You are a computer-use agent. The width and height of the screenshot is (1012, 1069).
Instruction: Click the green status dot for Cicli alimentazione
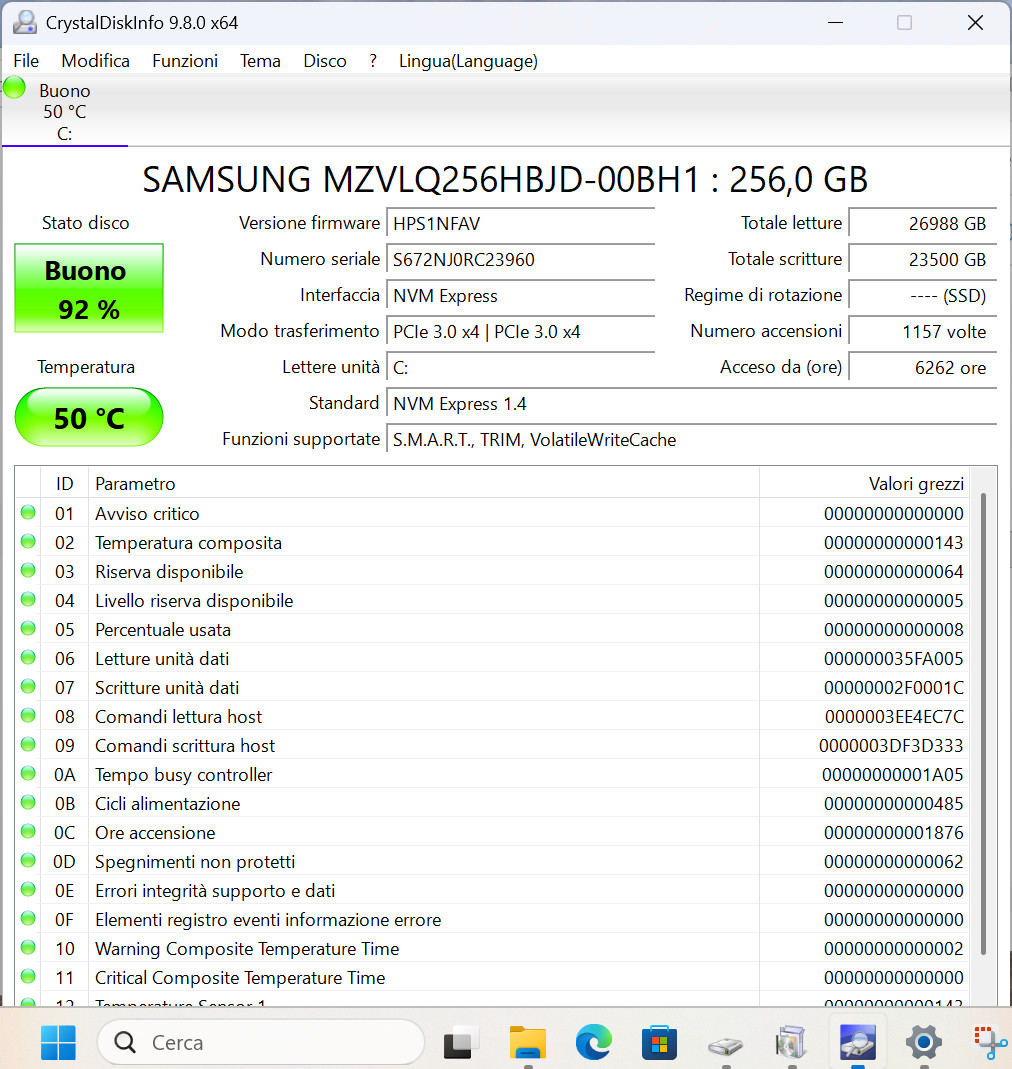28,802
